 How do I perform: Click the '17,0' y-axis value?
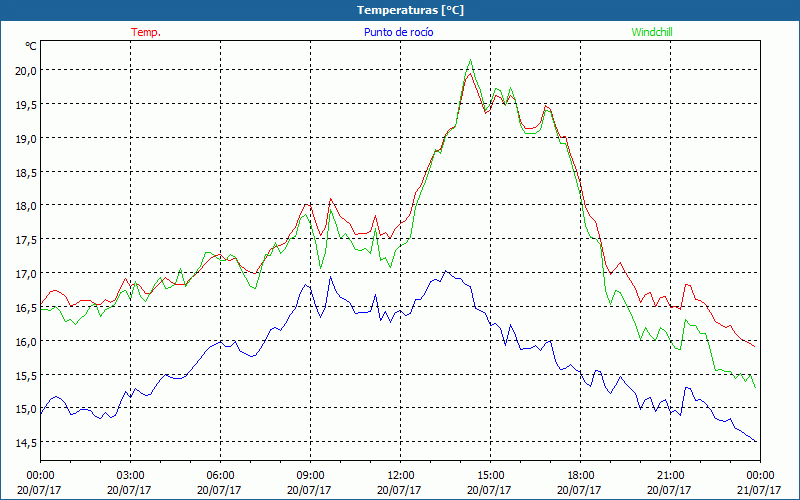point(28,274)
